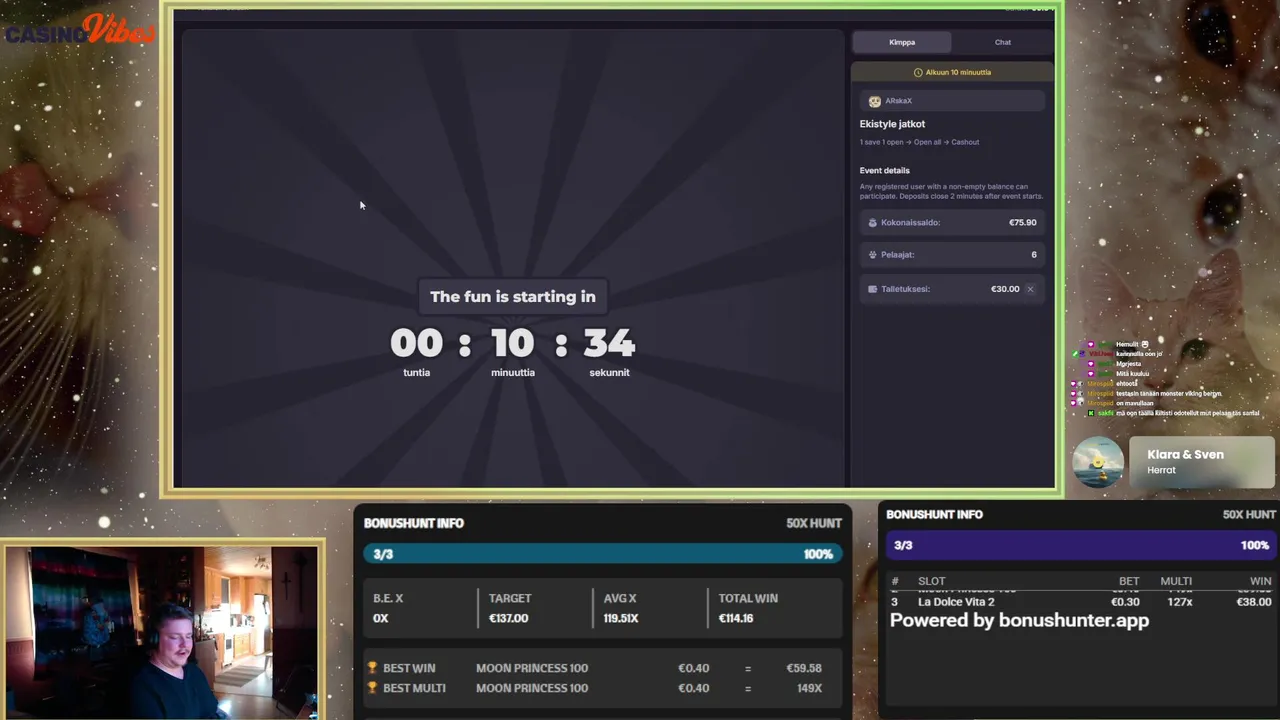Remove the €30.00 deposit with the X
This screenshot has height=720, width=1280.
(x=1030, y=289)
